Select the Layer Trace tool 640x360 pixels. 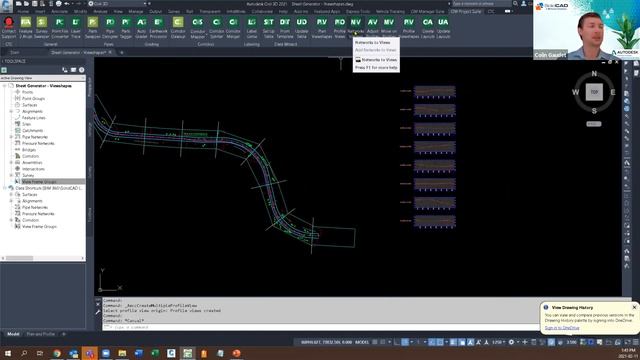(76, 27)
